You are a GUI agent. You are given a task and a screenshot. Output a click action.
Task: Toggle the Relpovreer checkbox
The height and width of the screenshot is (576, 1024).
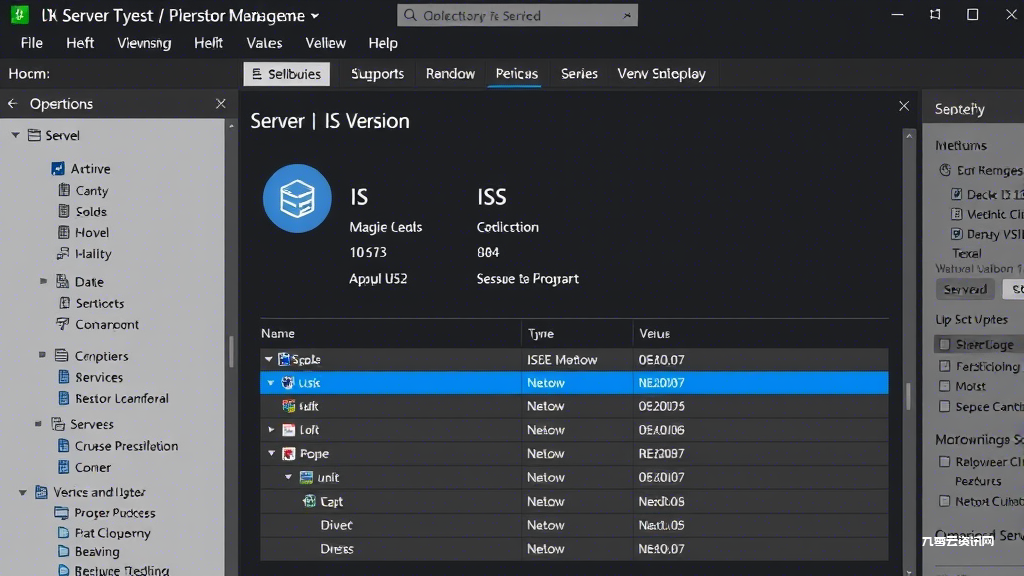click(x=944, y=462)
